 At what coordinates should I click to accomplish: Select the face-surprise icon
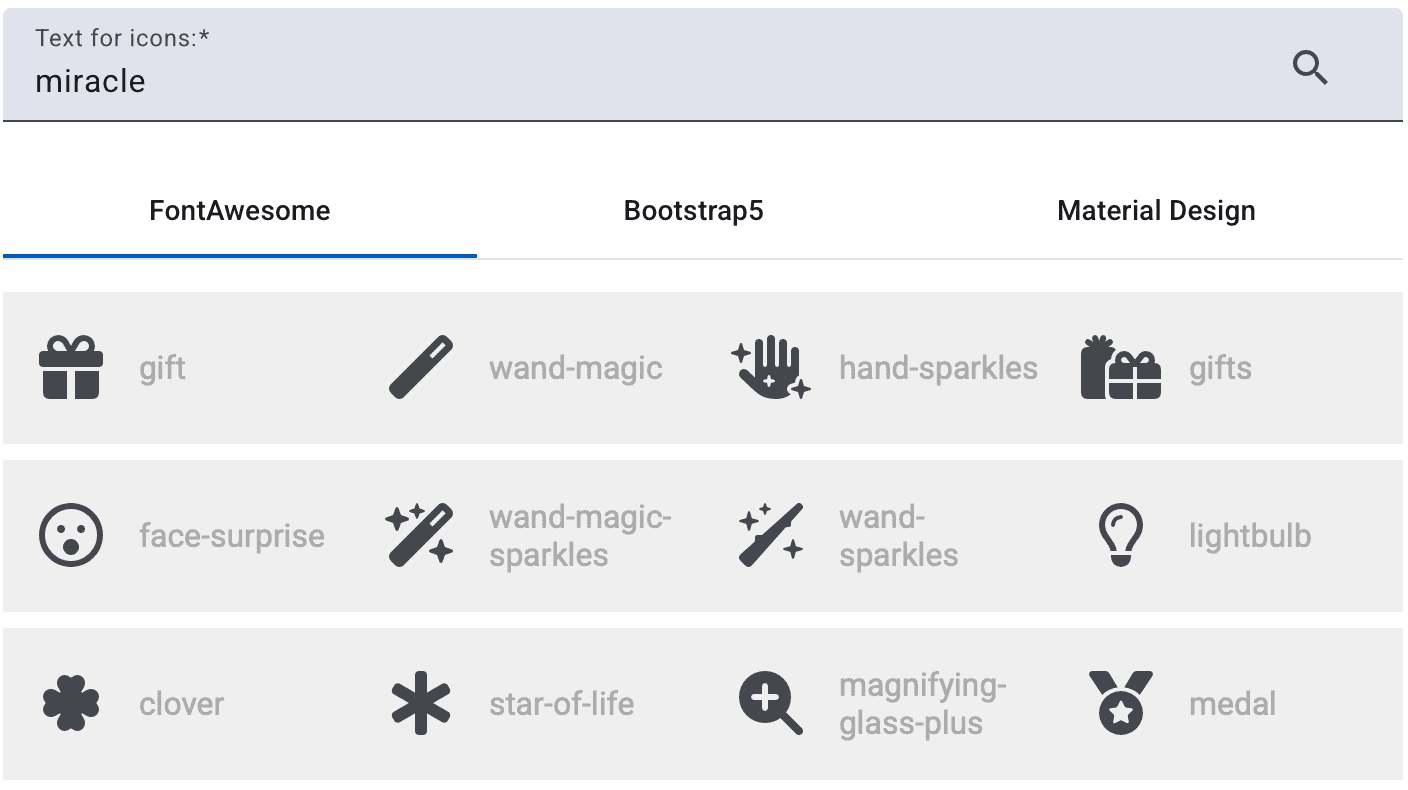pos(70,535)
